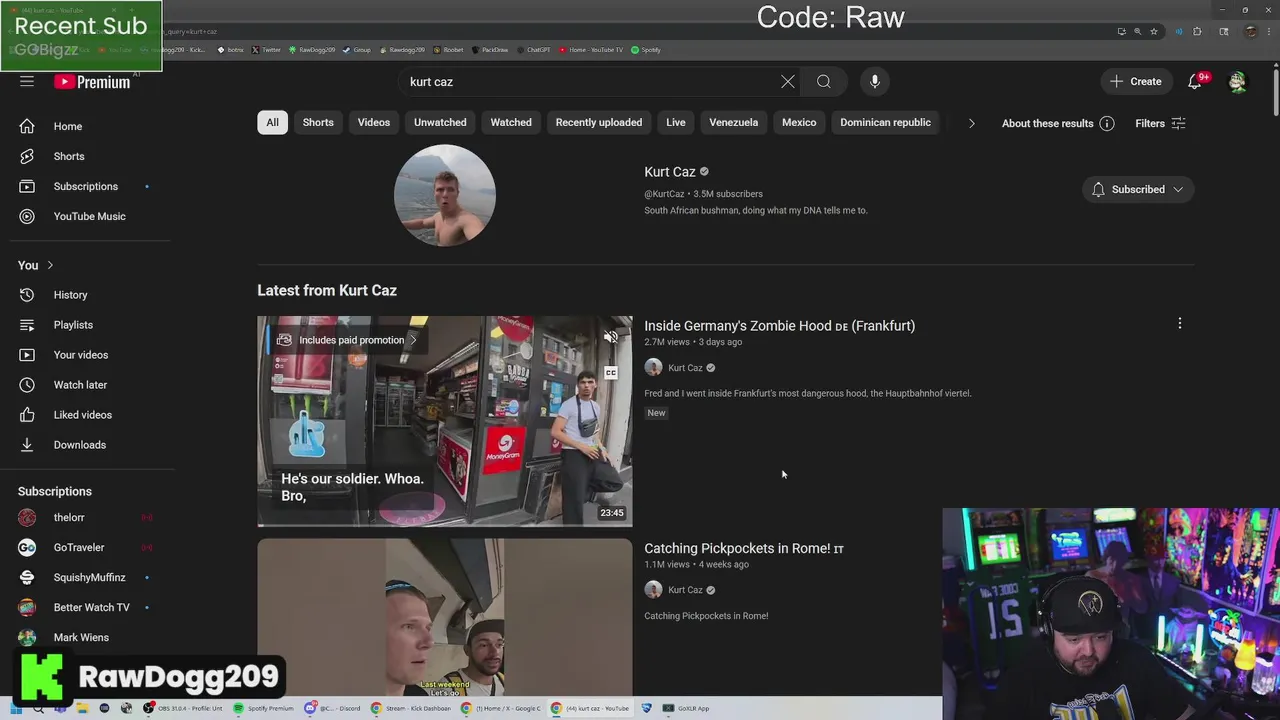
Task: Expand the Subscribed dropdown
Action: [1138, 189]
